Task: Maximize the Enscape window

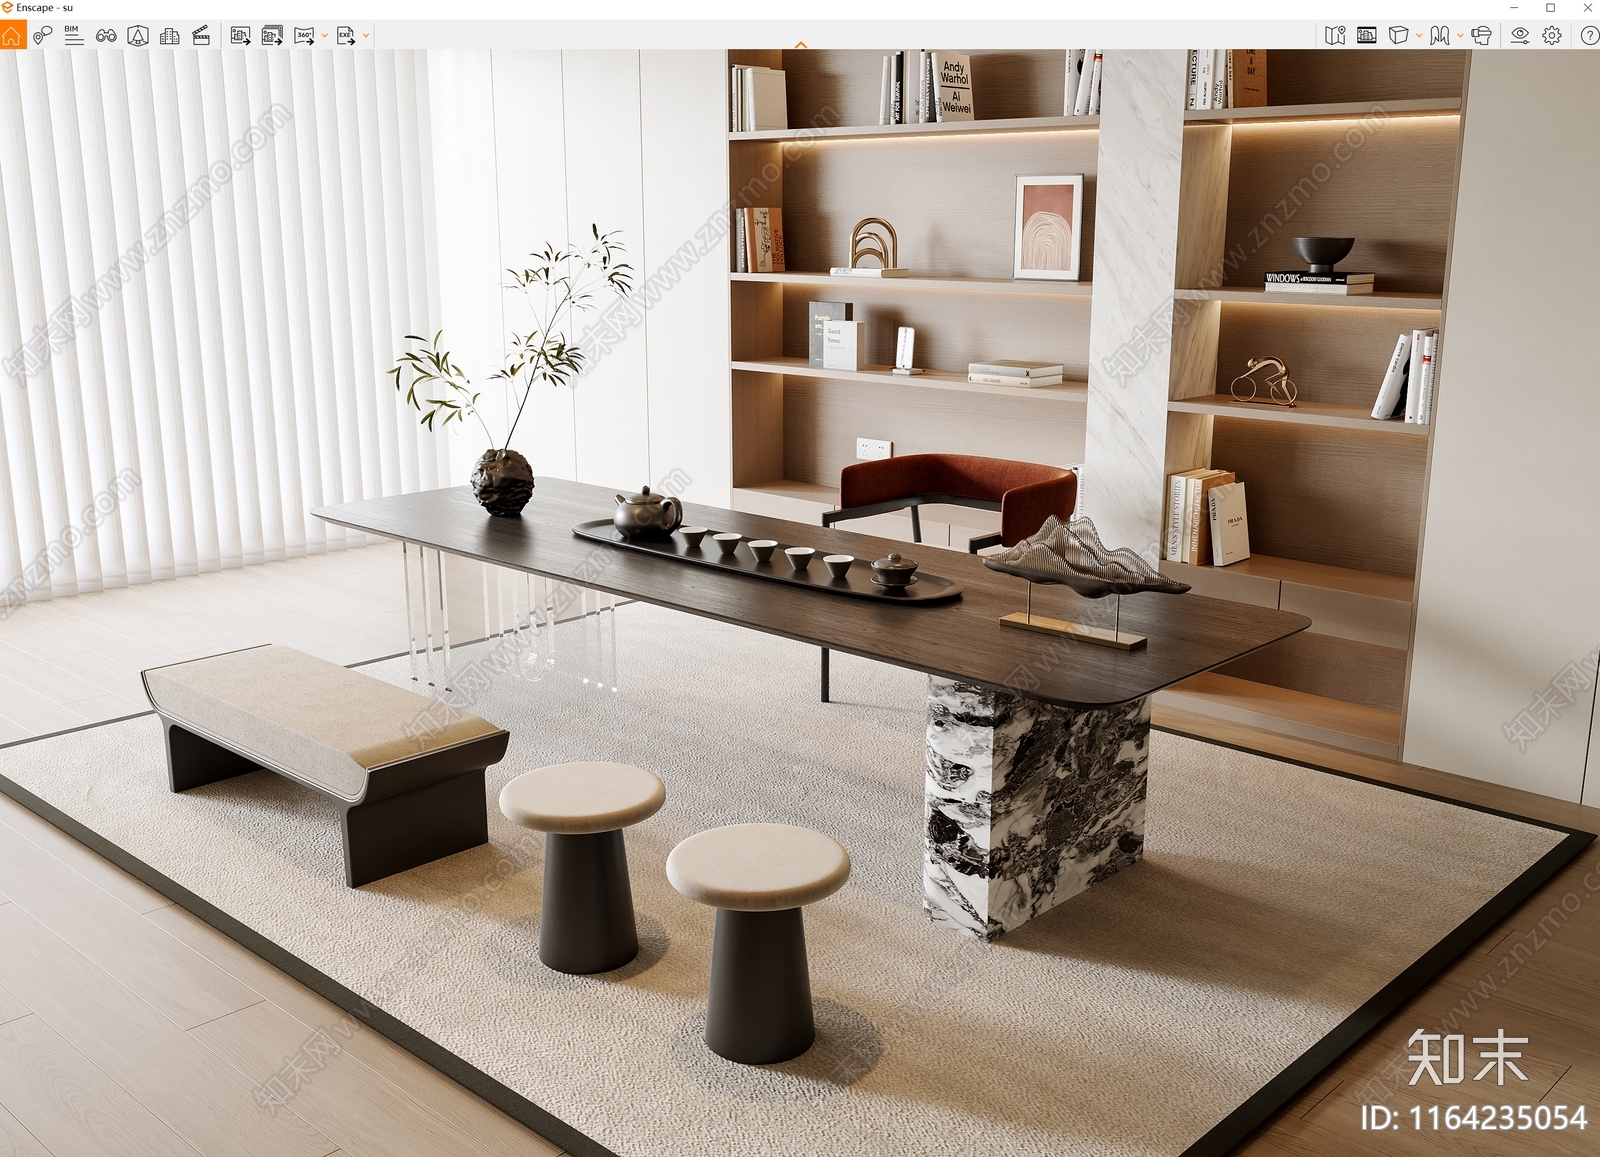Action: (x=1551, y=7)
